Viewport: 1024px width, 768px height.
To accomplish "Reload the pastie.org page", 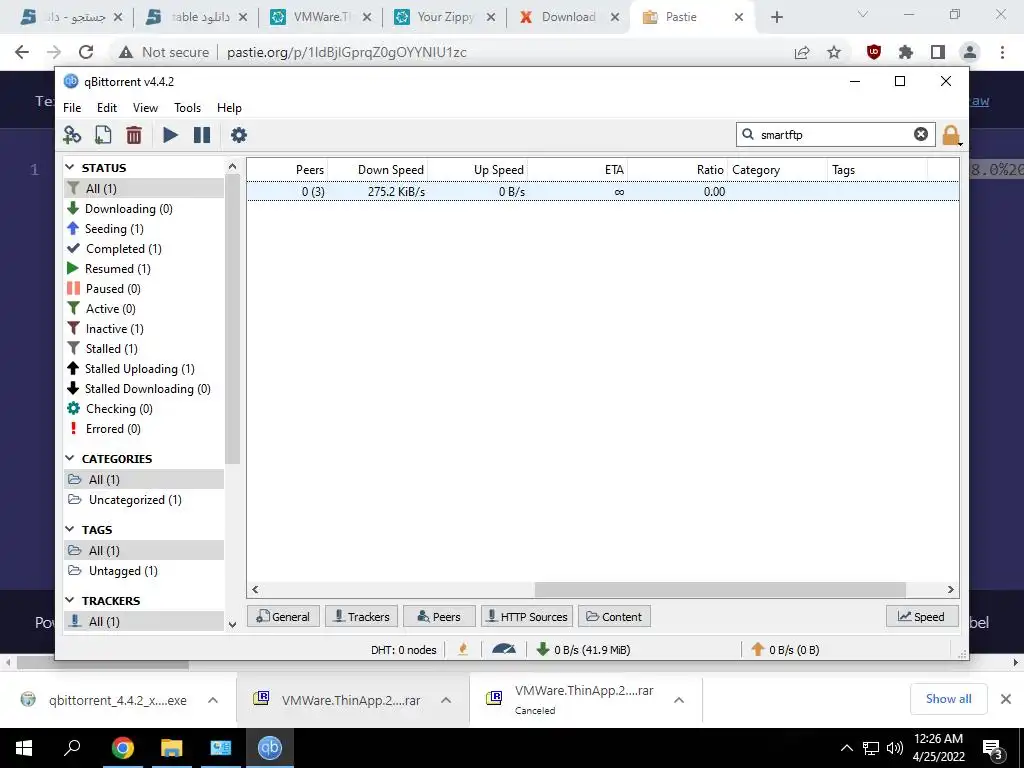I will (x=86, y=52).
